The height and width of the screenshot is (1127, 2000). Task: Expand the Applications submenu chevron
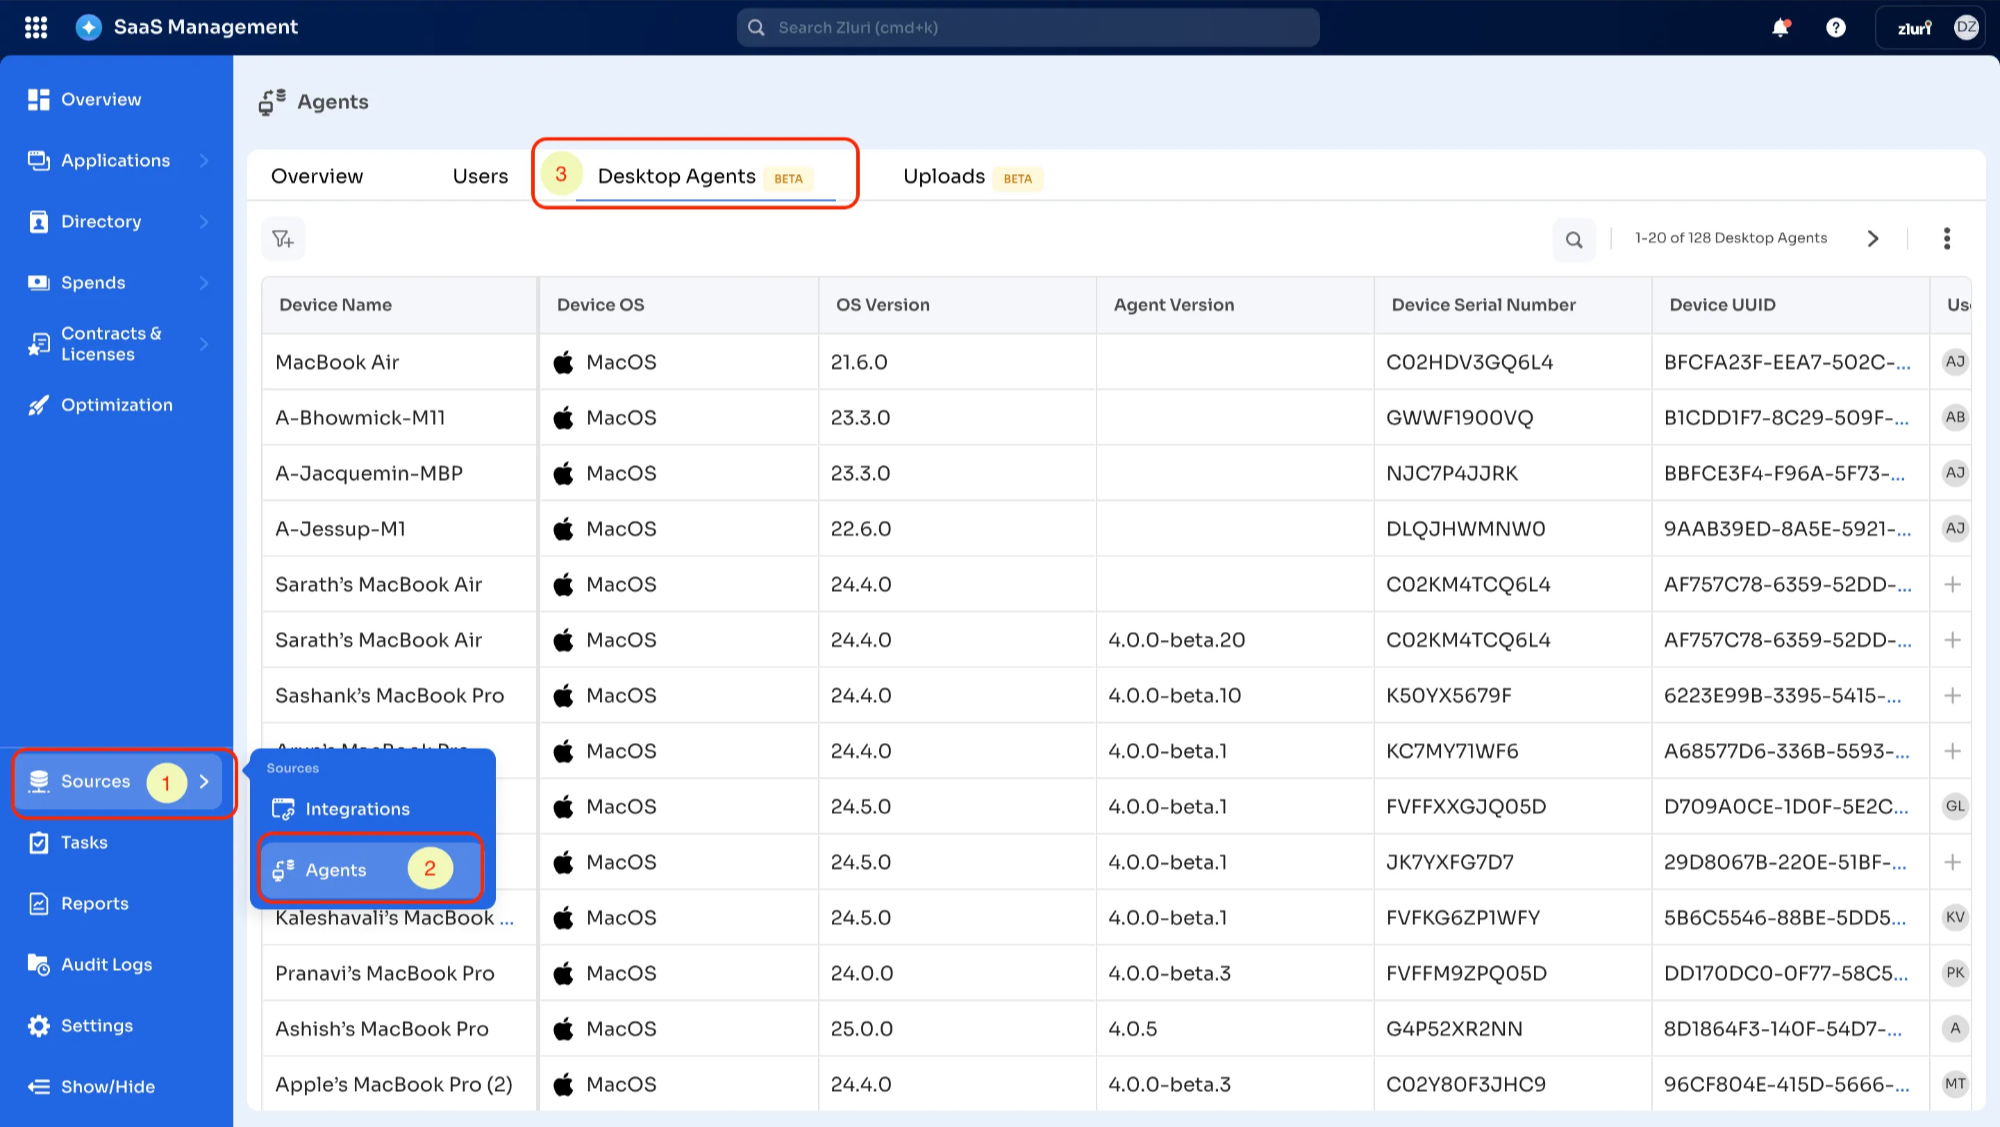(204, 161)
